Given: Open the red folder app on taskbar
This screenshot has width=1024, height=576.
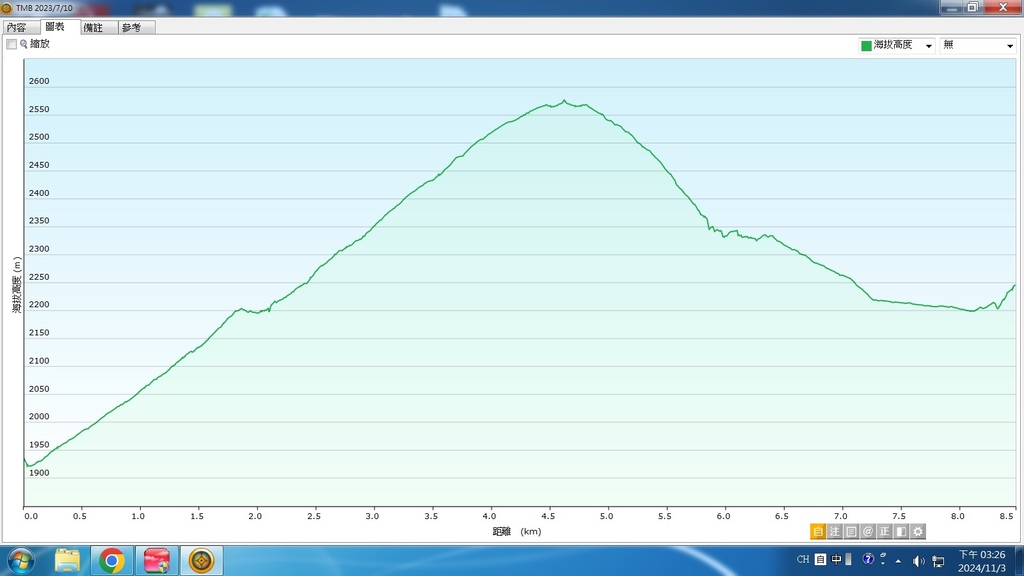Looking at the screenshot, I should [x=157, y=560].
